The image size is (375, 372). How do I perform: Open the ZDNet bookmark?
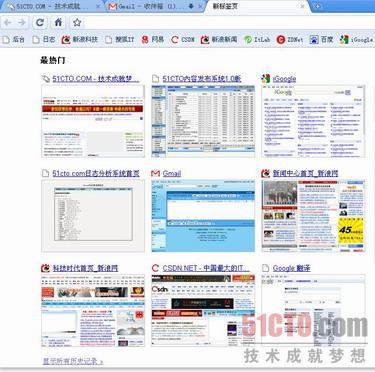pos(290,39)
